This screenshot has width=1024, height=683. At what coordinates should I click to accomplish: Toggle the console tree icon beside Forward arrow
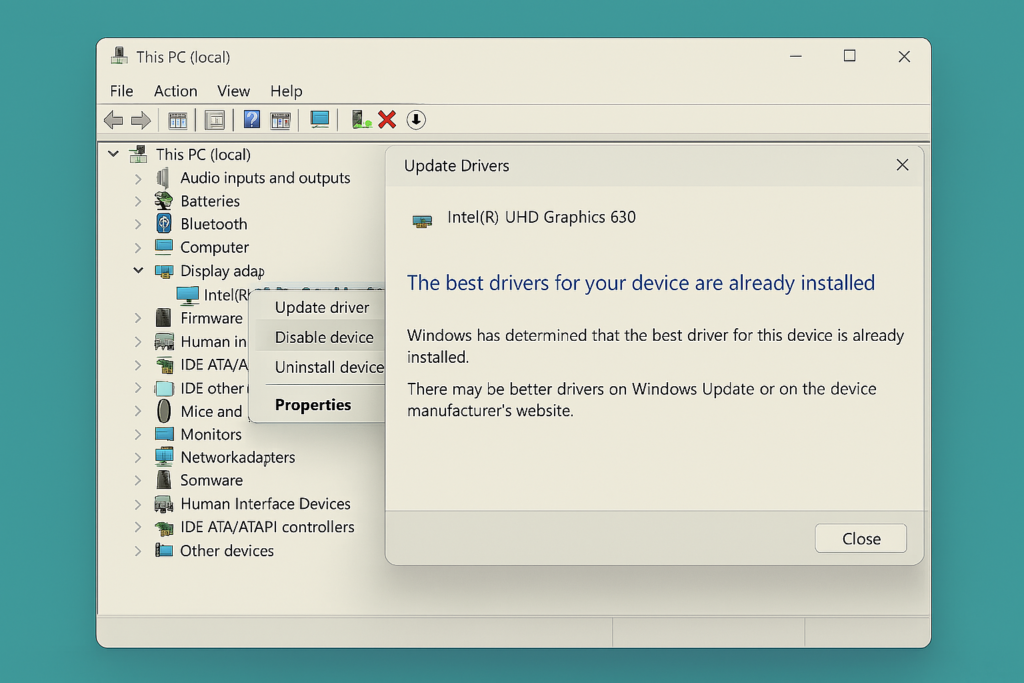pyautogui.click(x=177, y=120)
